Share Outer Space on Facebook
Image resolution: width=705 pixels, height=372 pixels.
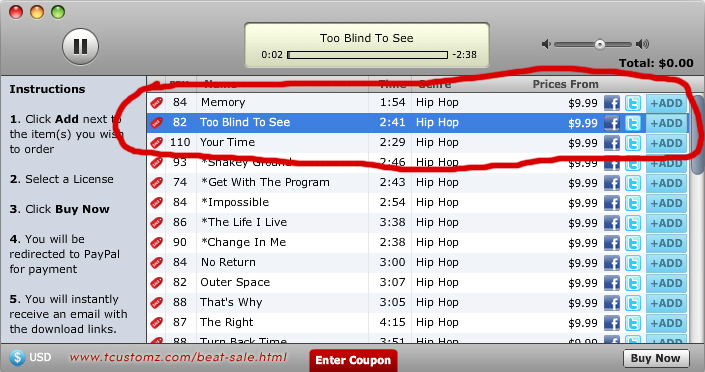(x=611, y=283)
